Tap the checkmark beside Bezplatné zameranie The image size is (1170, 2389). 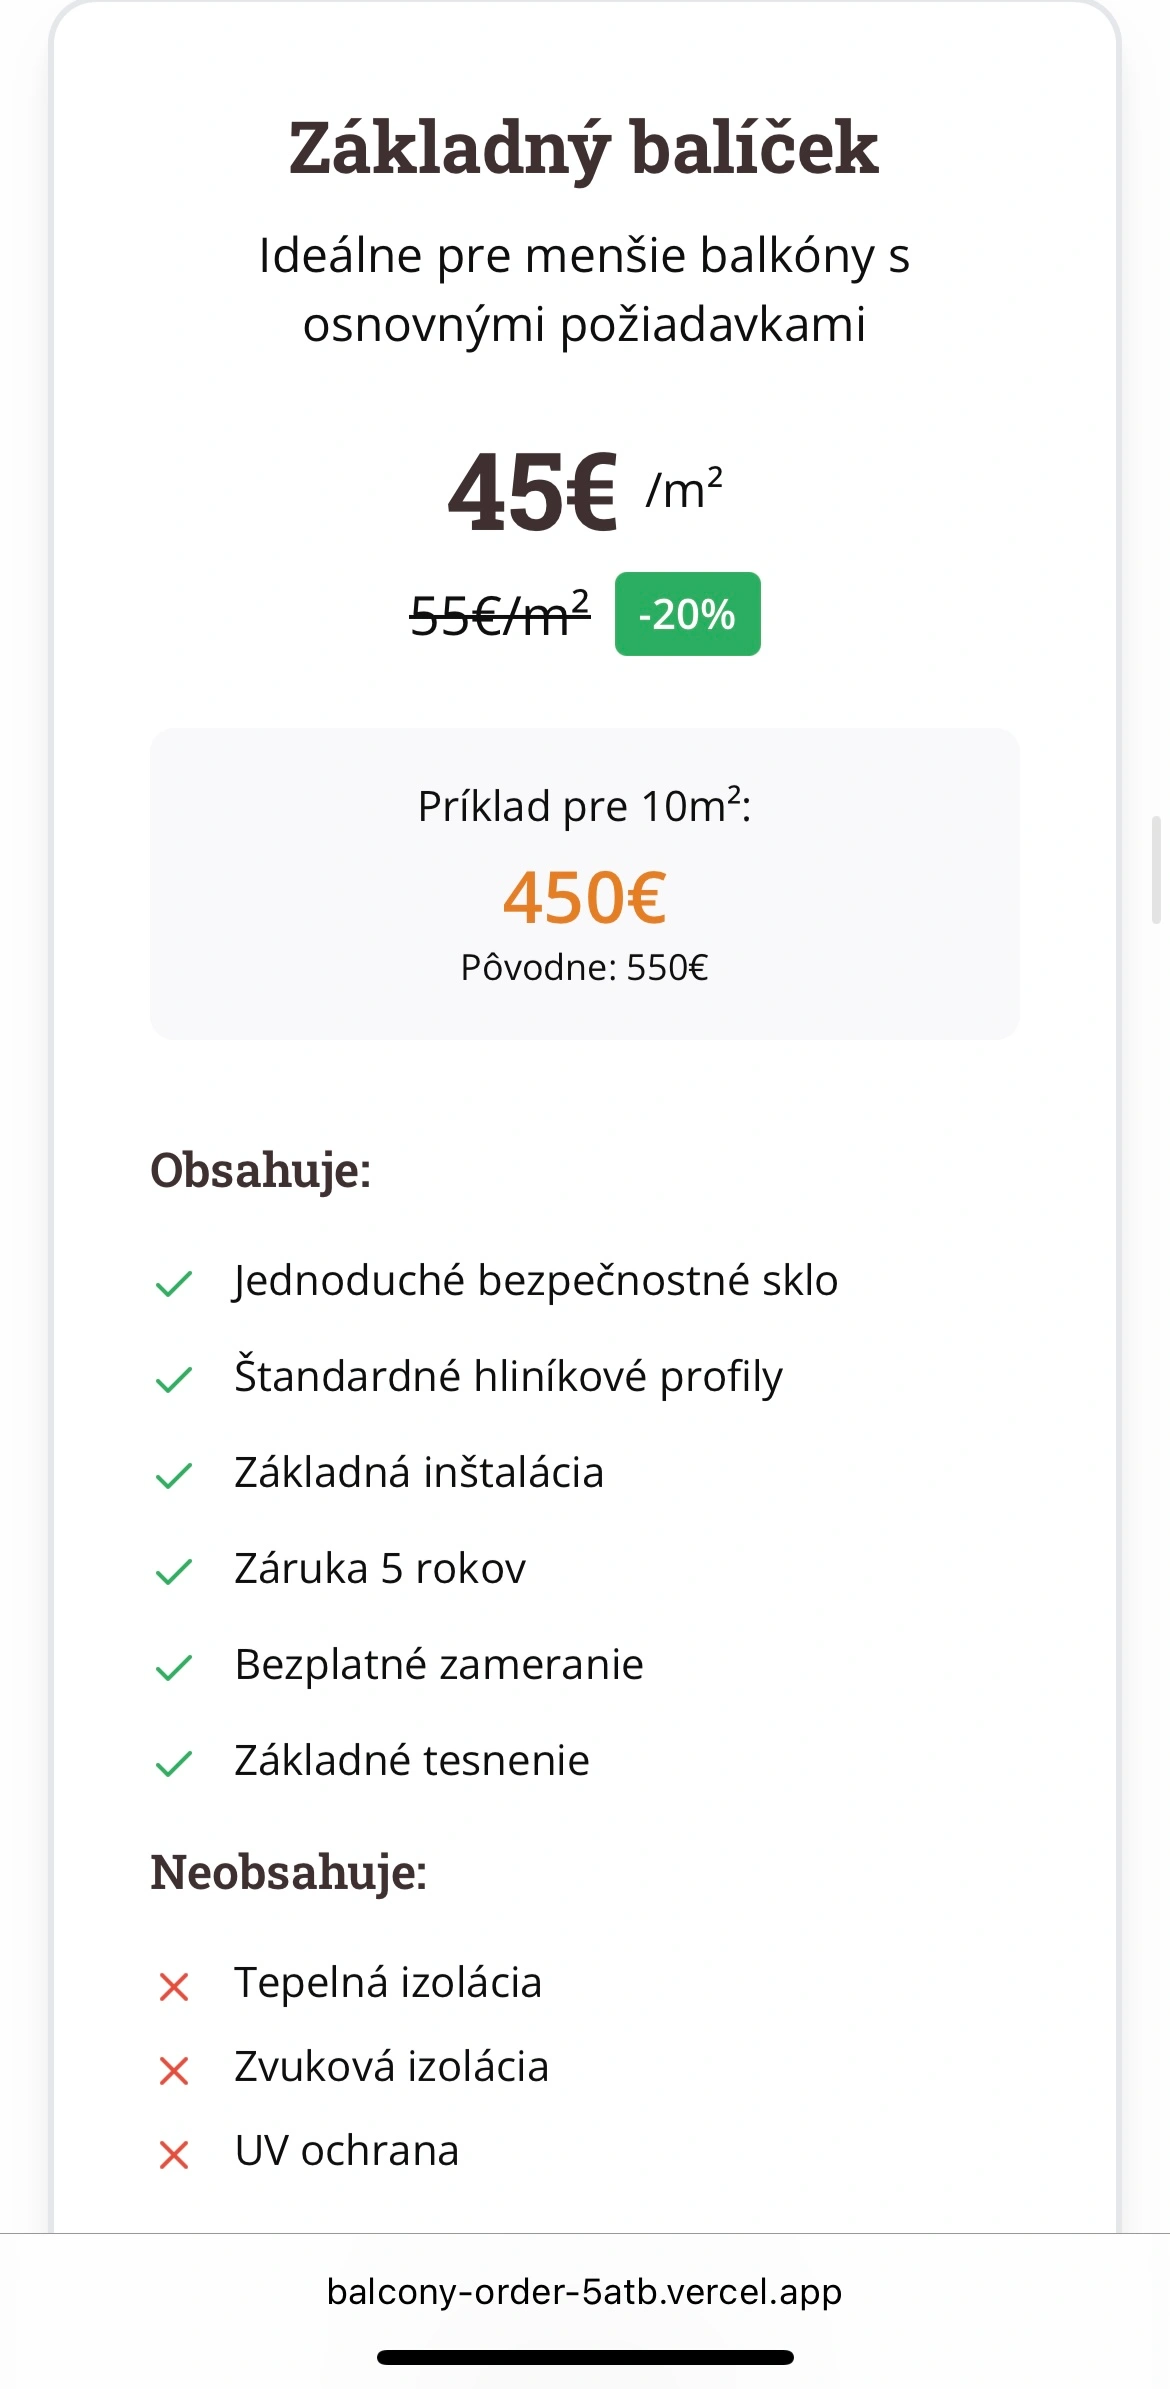[x=174, y=1667]
